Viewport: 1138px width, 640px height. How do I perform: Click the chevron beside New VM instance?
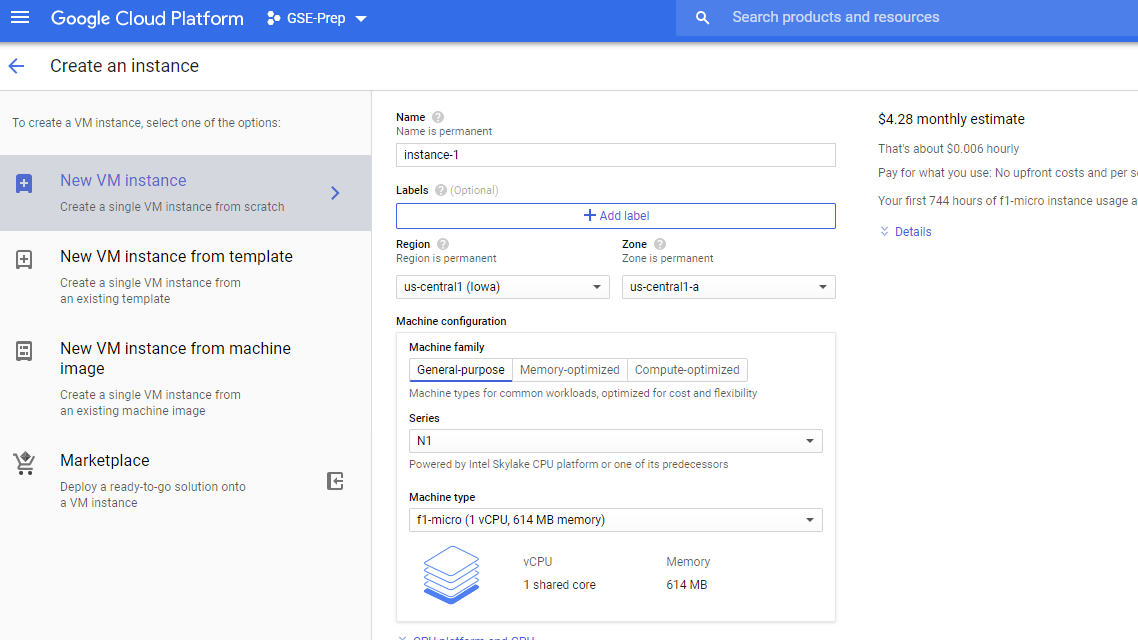[x=335, y=193]
